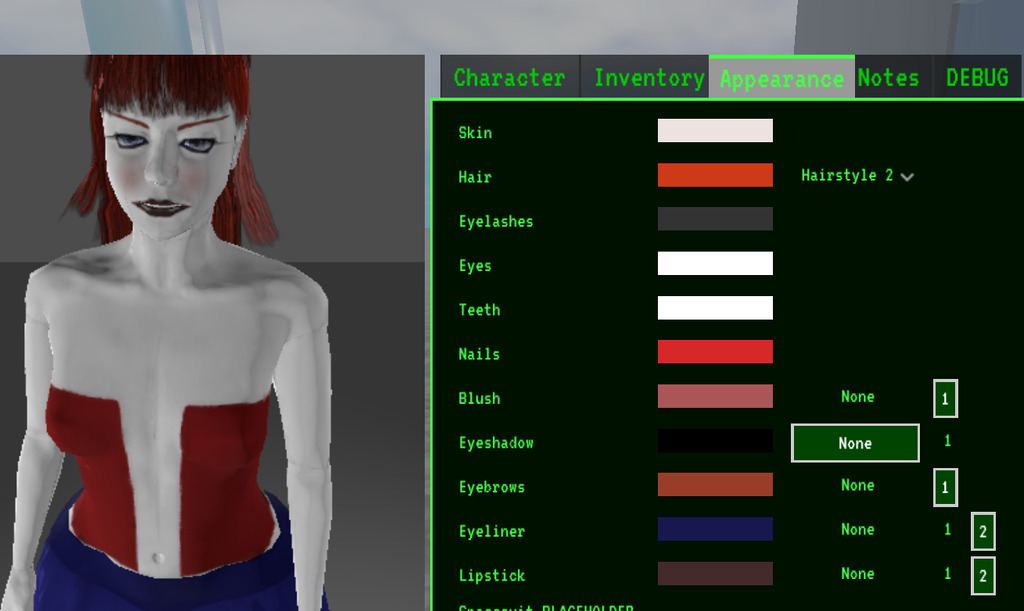Expand the Hairstyle 2 dropdown

point(857,176)
